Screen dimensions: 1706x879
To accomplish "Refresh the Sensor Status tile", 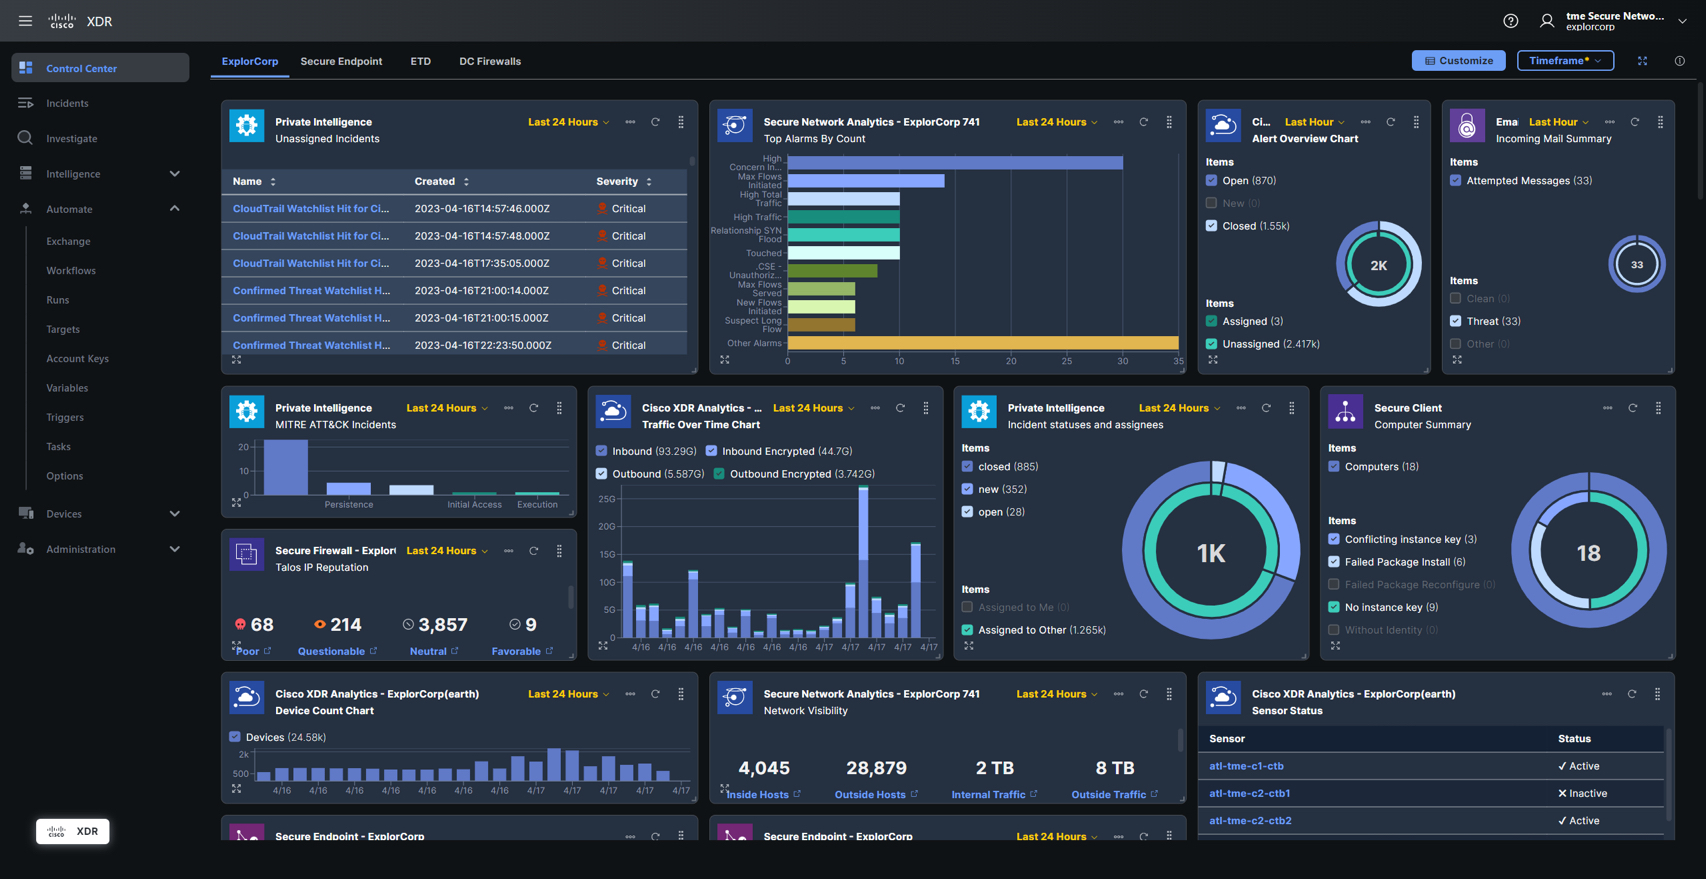I will 1632,694.
